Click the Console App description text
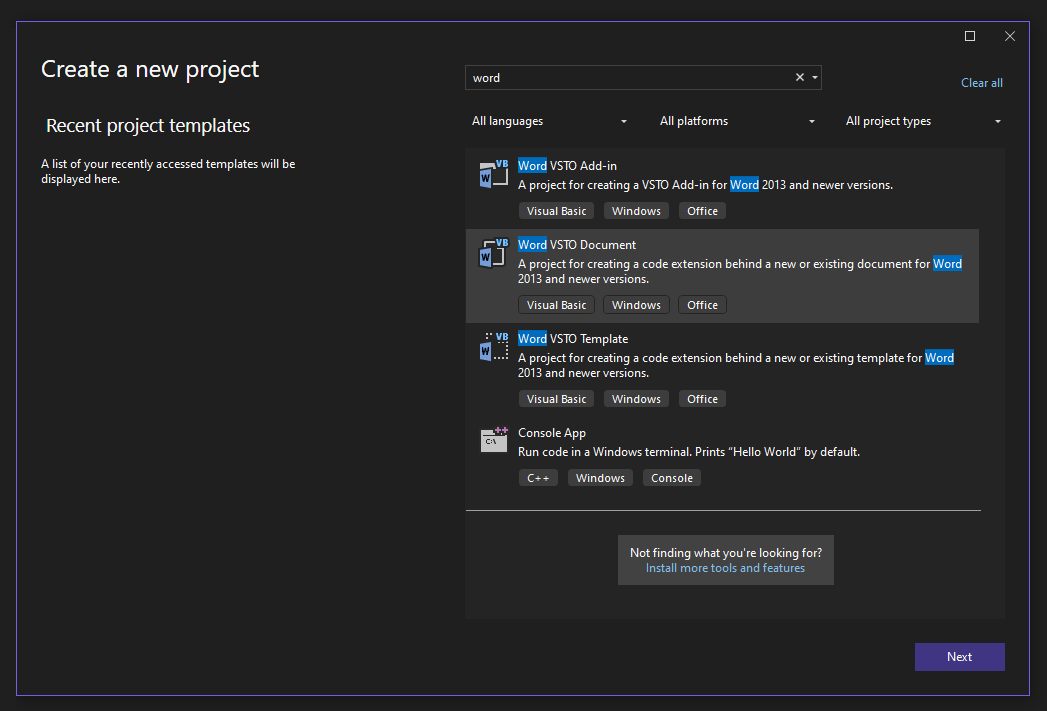 [x=689, y=452]
